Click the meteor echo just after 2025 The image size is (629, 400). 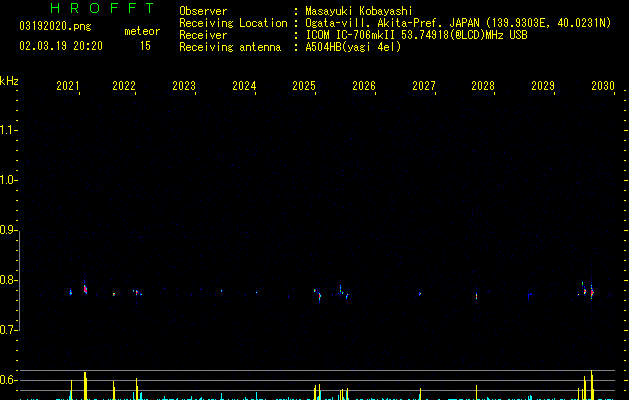pyautogui.click(x=319, y=297)
